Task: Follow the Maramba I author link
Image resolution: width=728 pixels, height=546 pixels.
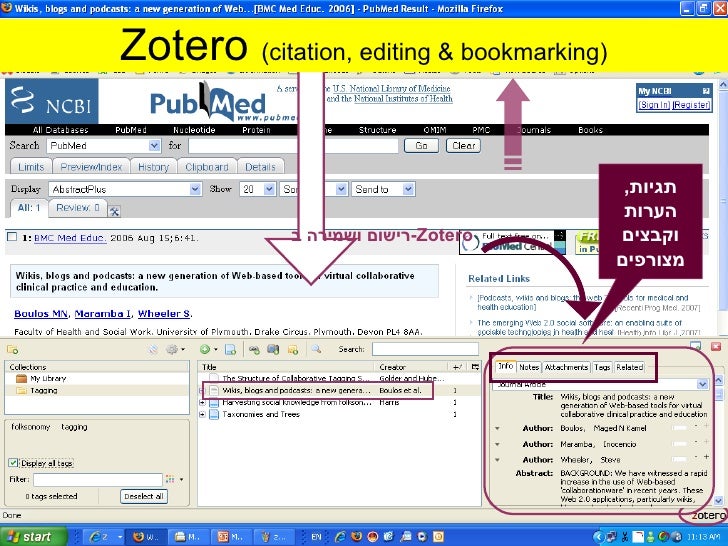Action: (103, 313)
